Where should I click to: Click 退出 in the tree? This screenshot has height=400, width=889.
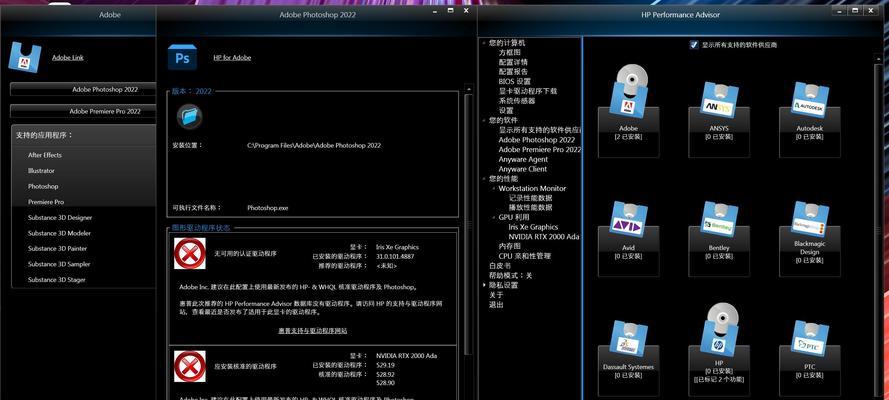point(496,305)
